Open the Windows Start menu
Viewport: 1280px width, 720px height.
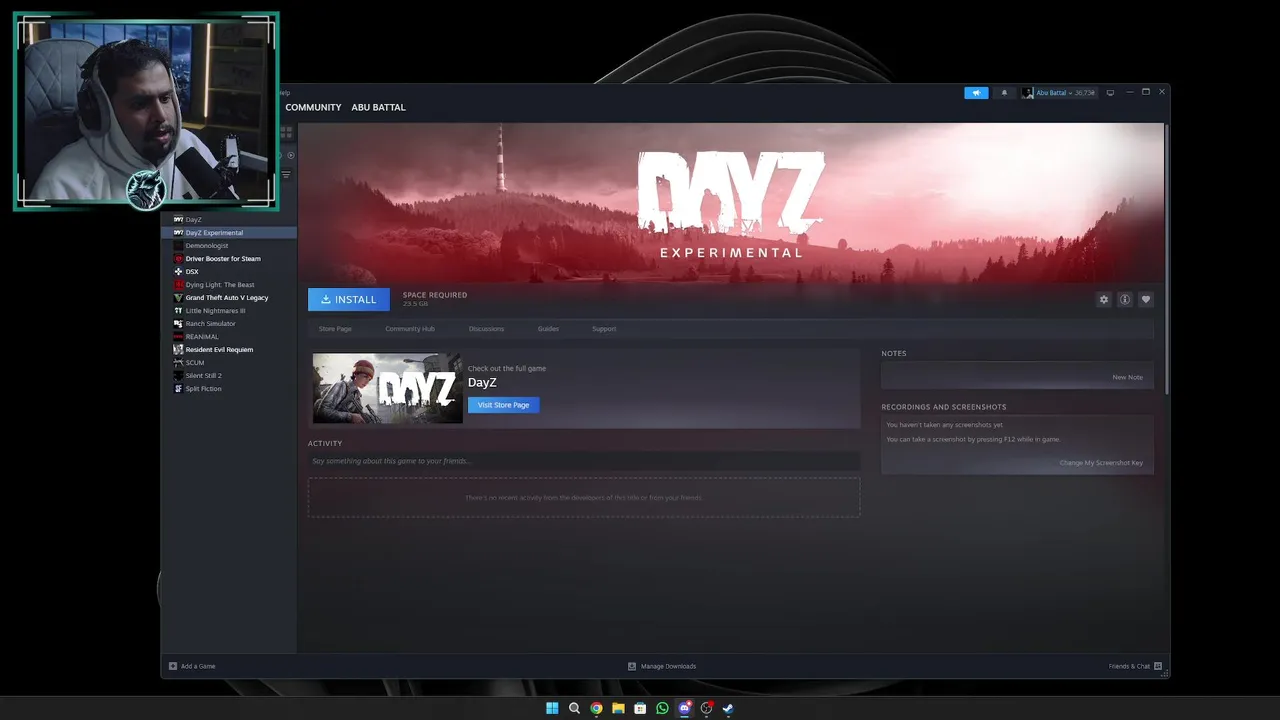tap(552, 708)
